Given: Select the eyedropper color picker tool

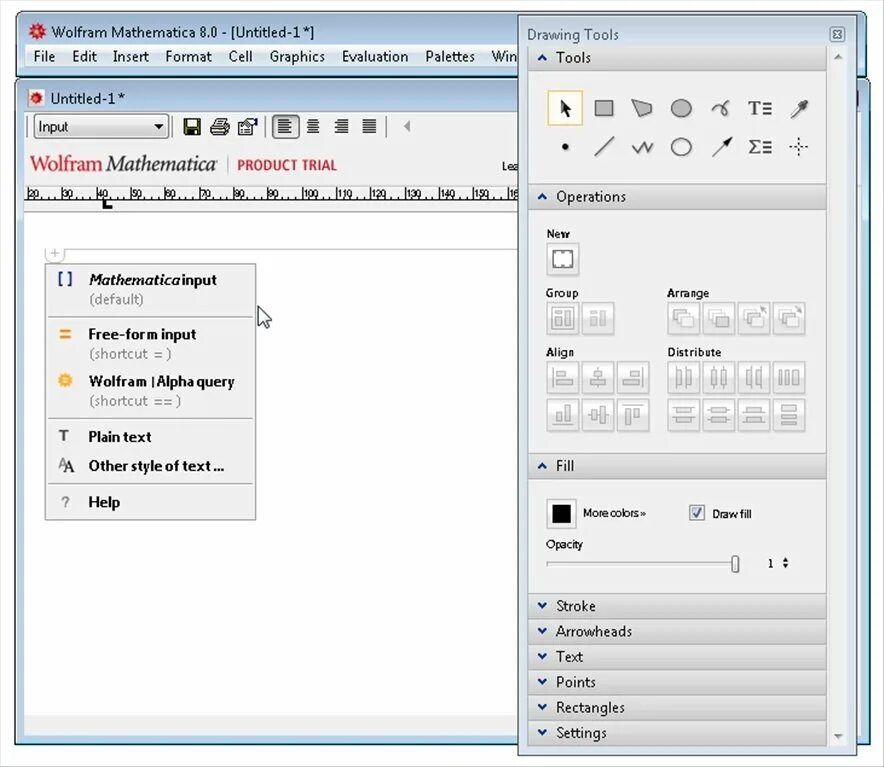Looking at the screenshot, I should coord(799,108).
